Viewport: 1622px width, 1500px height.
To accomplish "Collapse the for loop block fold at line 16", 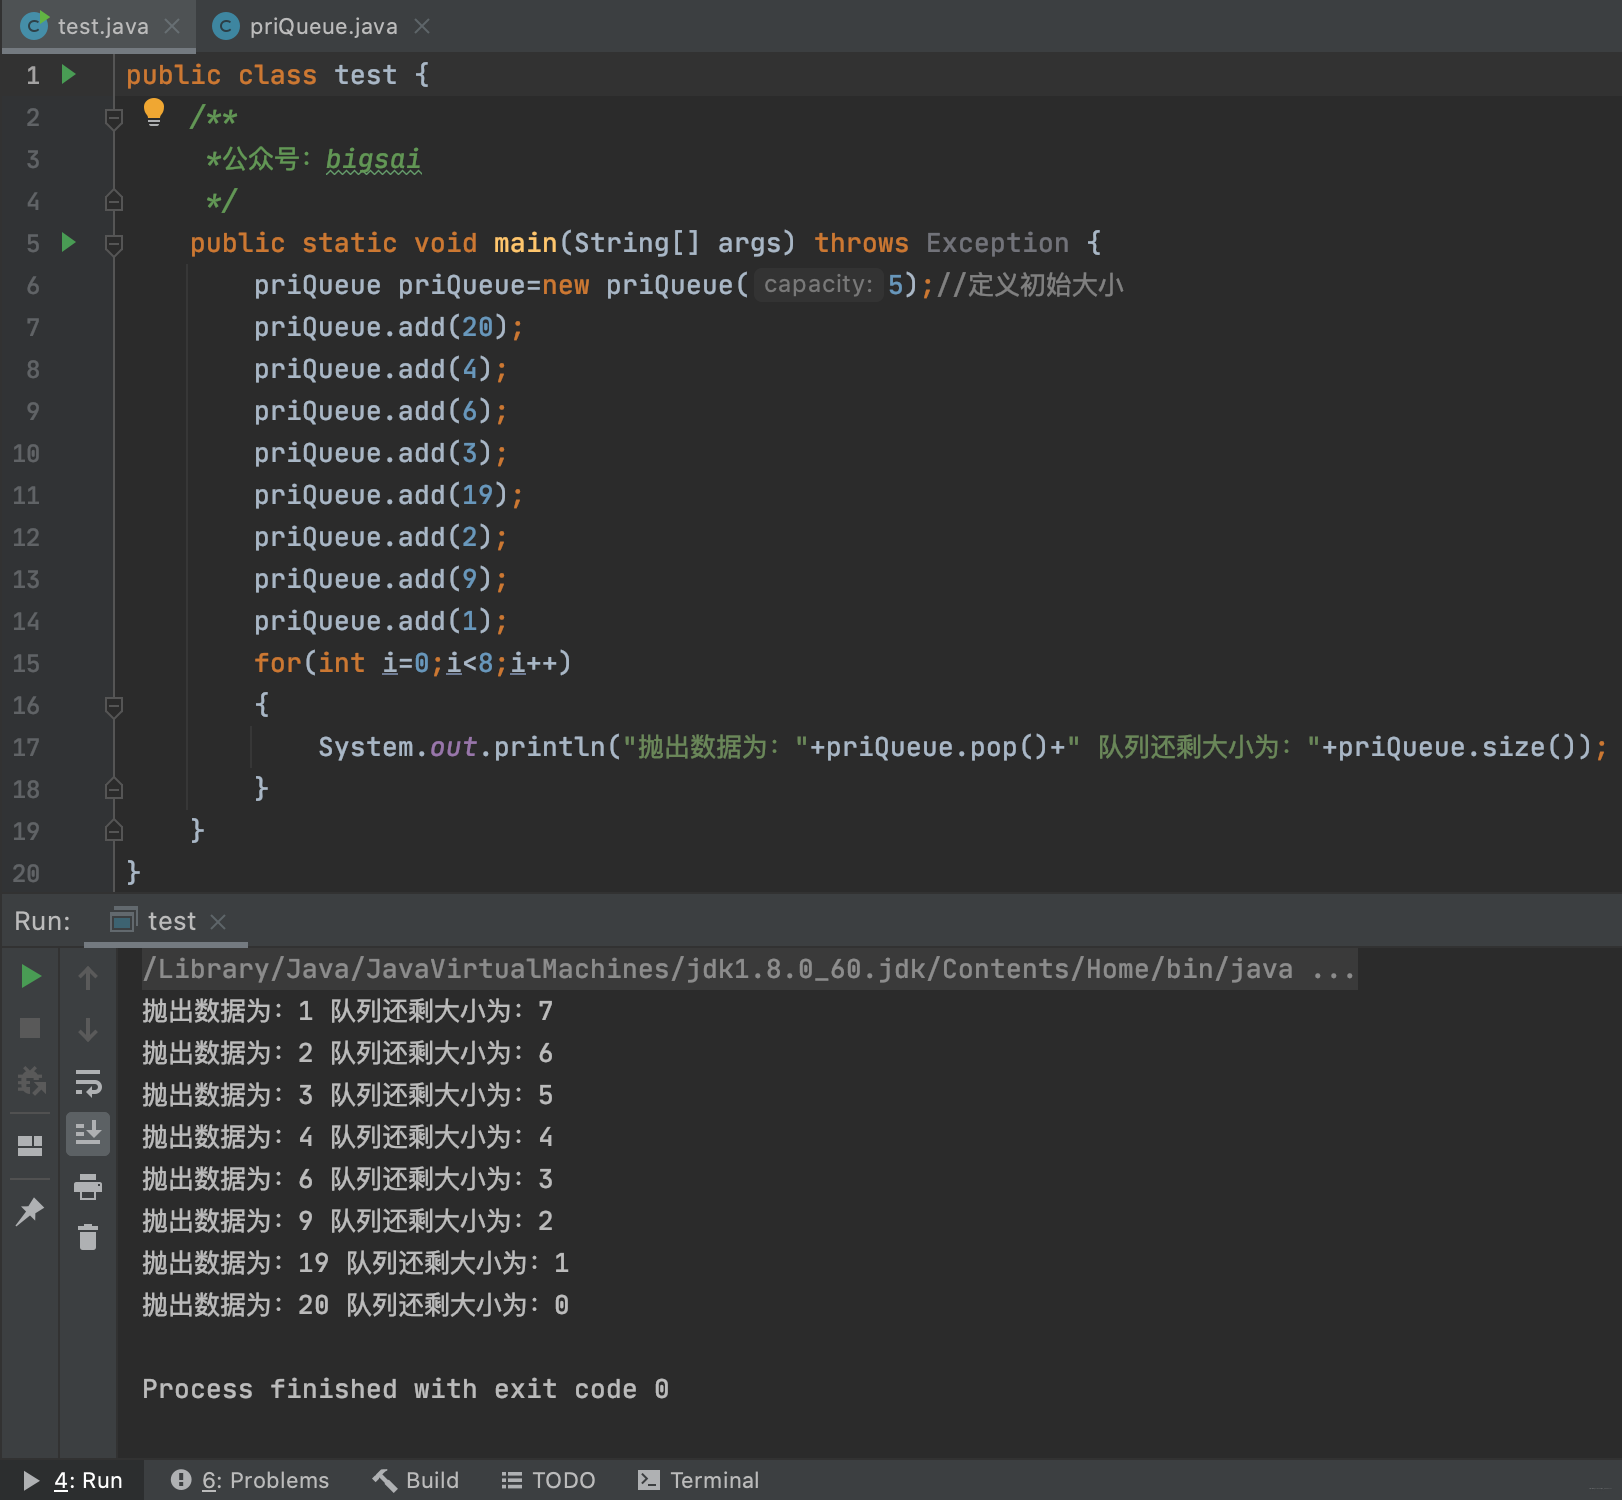I will coord(114,706).
